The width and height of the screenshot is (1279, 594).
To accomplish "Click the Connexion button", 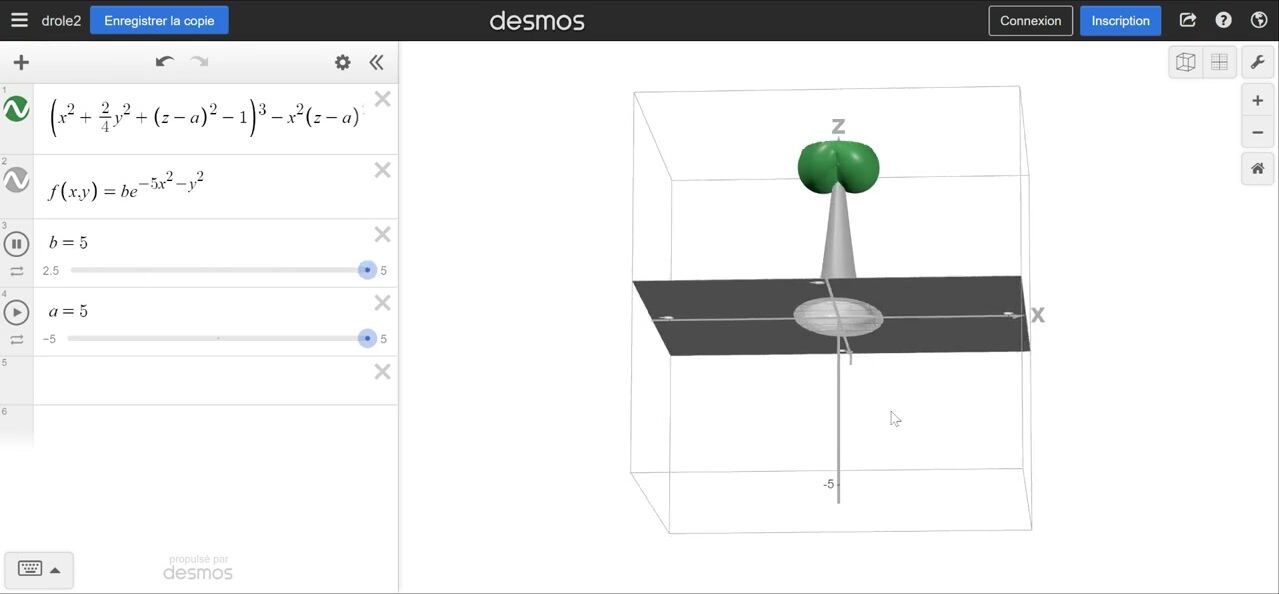I will pyautogui.click(x=1030, y=21).
